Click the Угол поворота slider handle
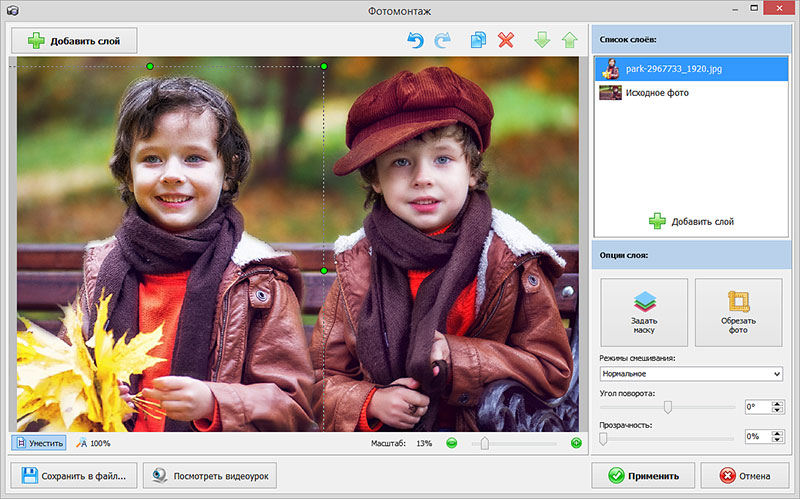Image resolution: width=800 pixels, height=499 pixels. (x=668, y=406)
